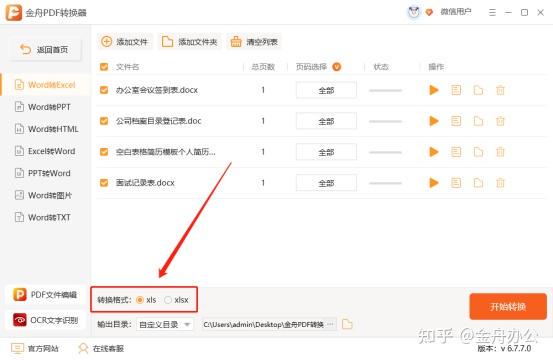The image size is (553, 360).
Task: Click 微信用户 account name
Action: click(x=456, y=12)
